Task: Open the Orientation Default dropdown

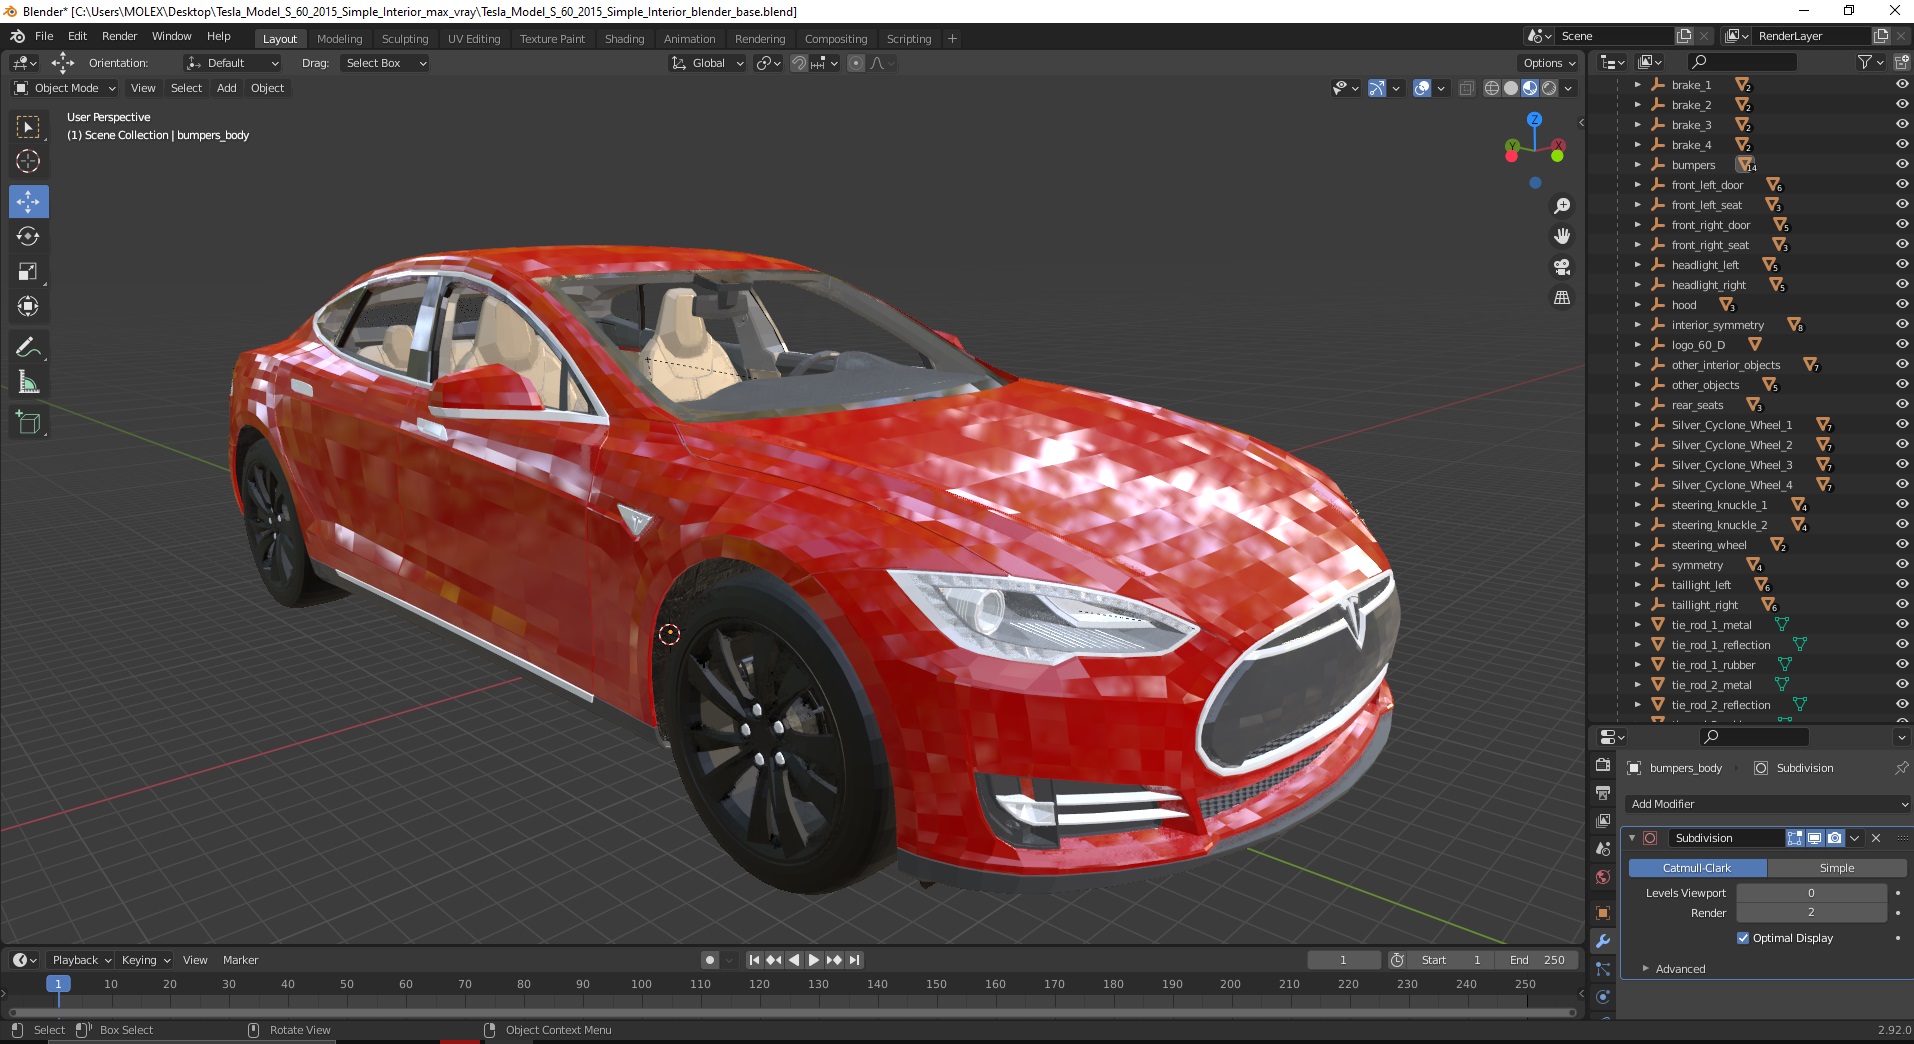Action: (232, 63)
